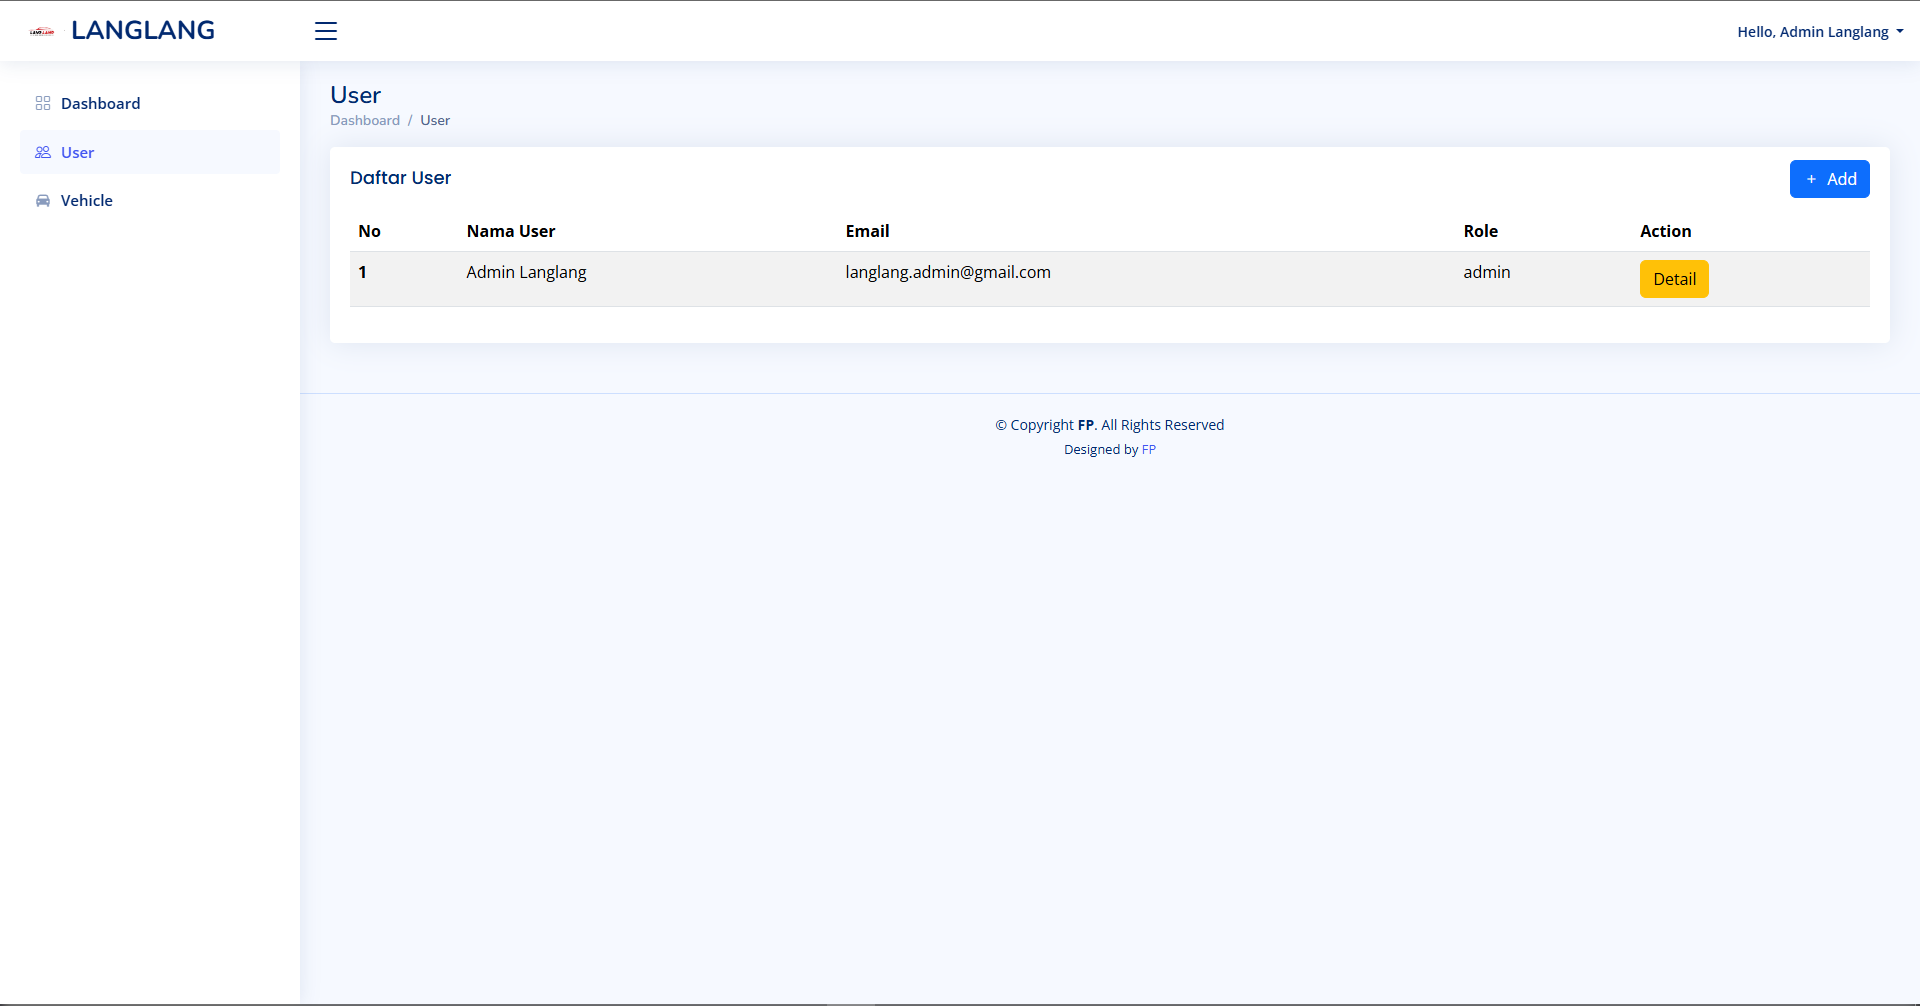Click the User people icon in sidebar
Viewport: 1920px width, 1006px height.
[x=43, y=152]
